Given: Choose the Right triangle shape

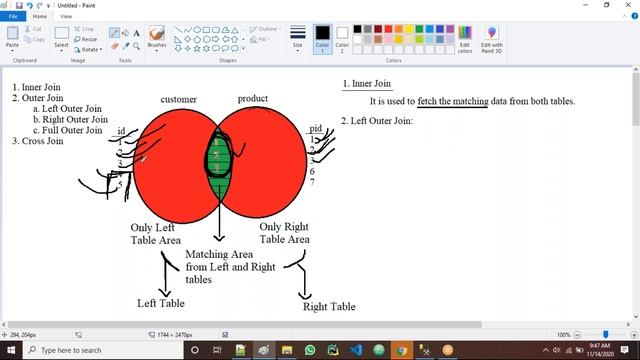Looking at the screenshot, I should (x=178, y=40).
